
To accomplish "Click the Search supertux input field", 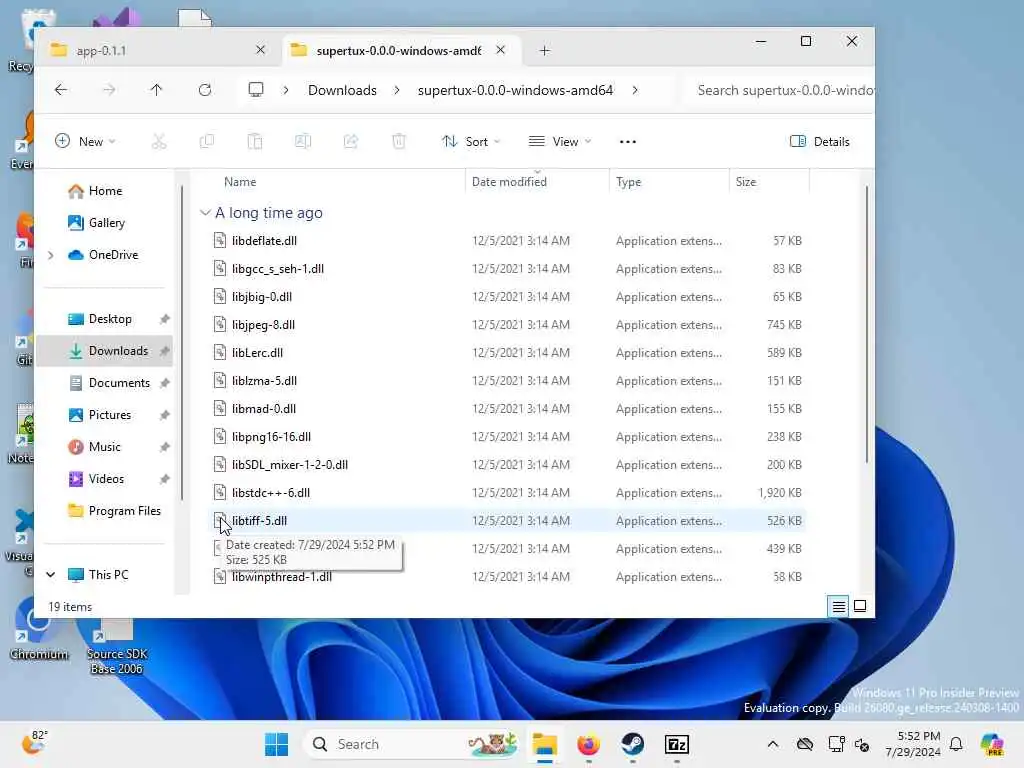I will 780,90.
